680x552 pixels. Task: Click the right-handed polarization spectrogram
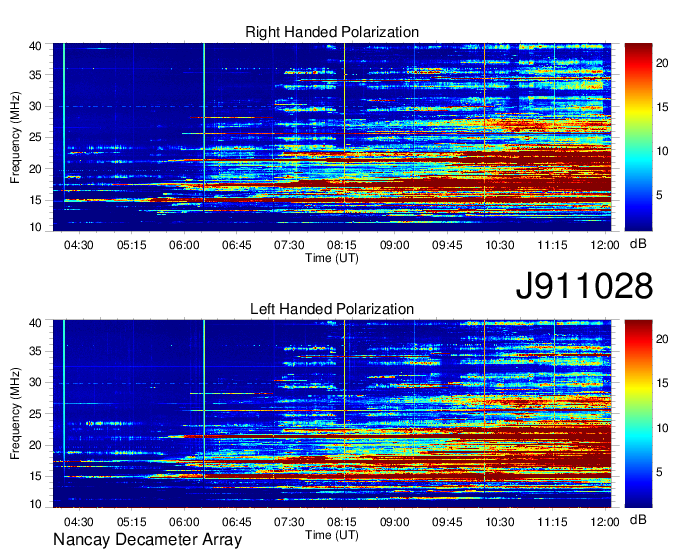pos(332,137)
